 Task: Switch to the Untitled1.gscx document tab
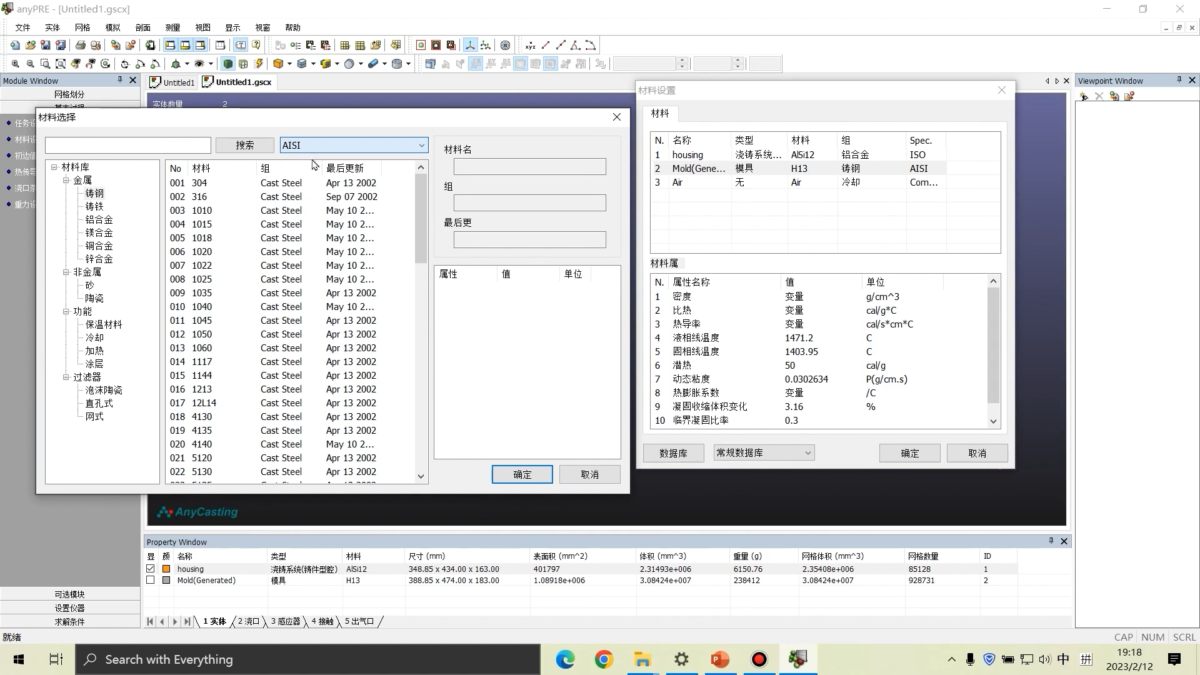tap(236, 82)
